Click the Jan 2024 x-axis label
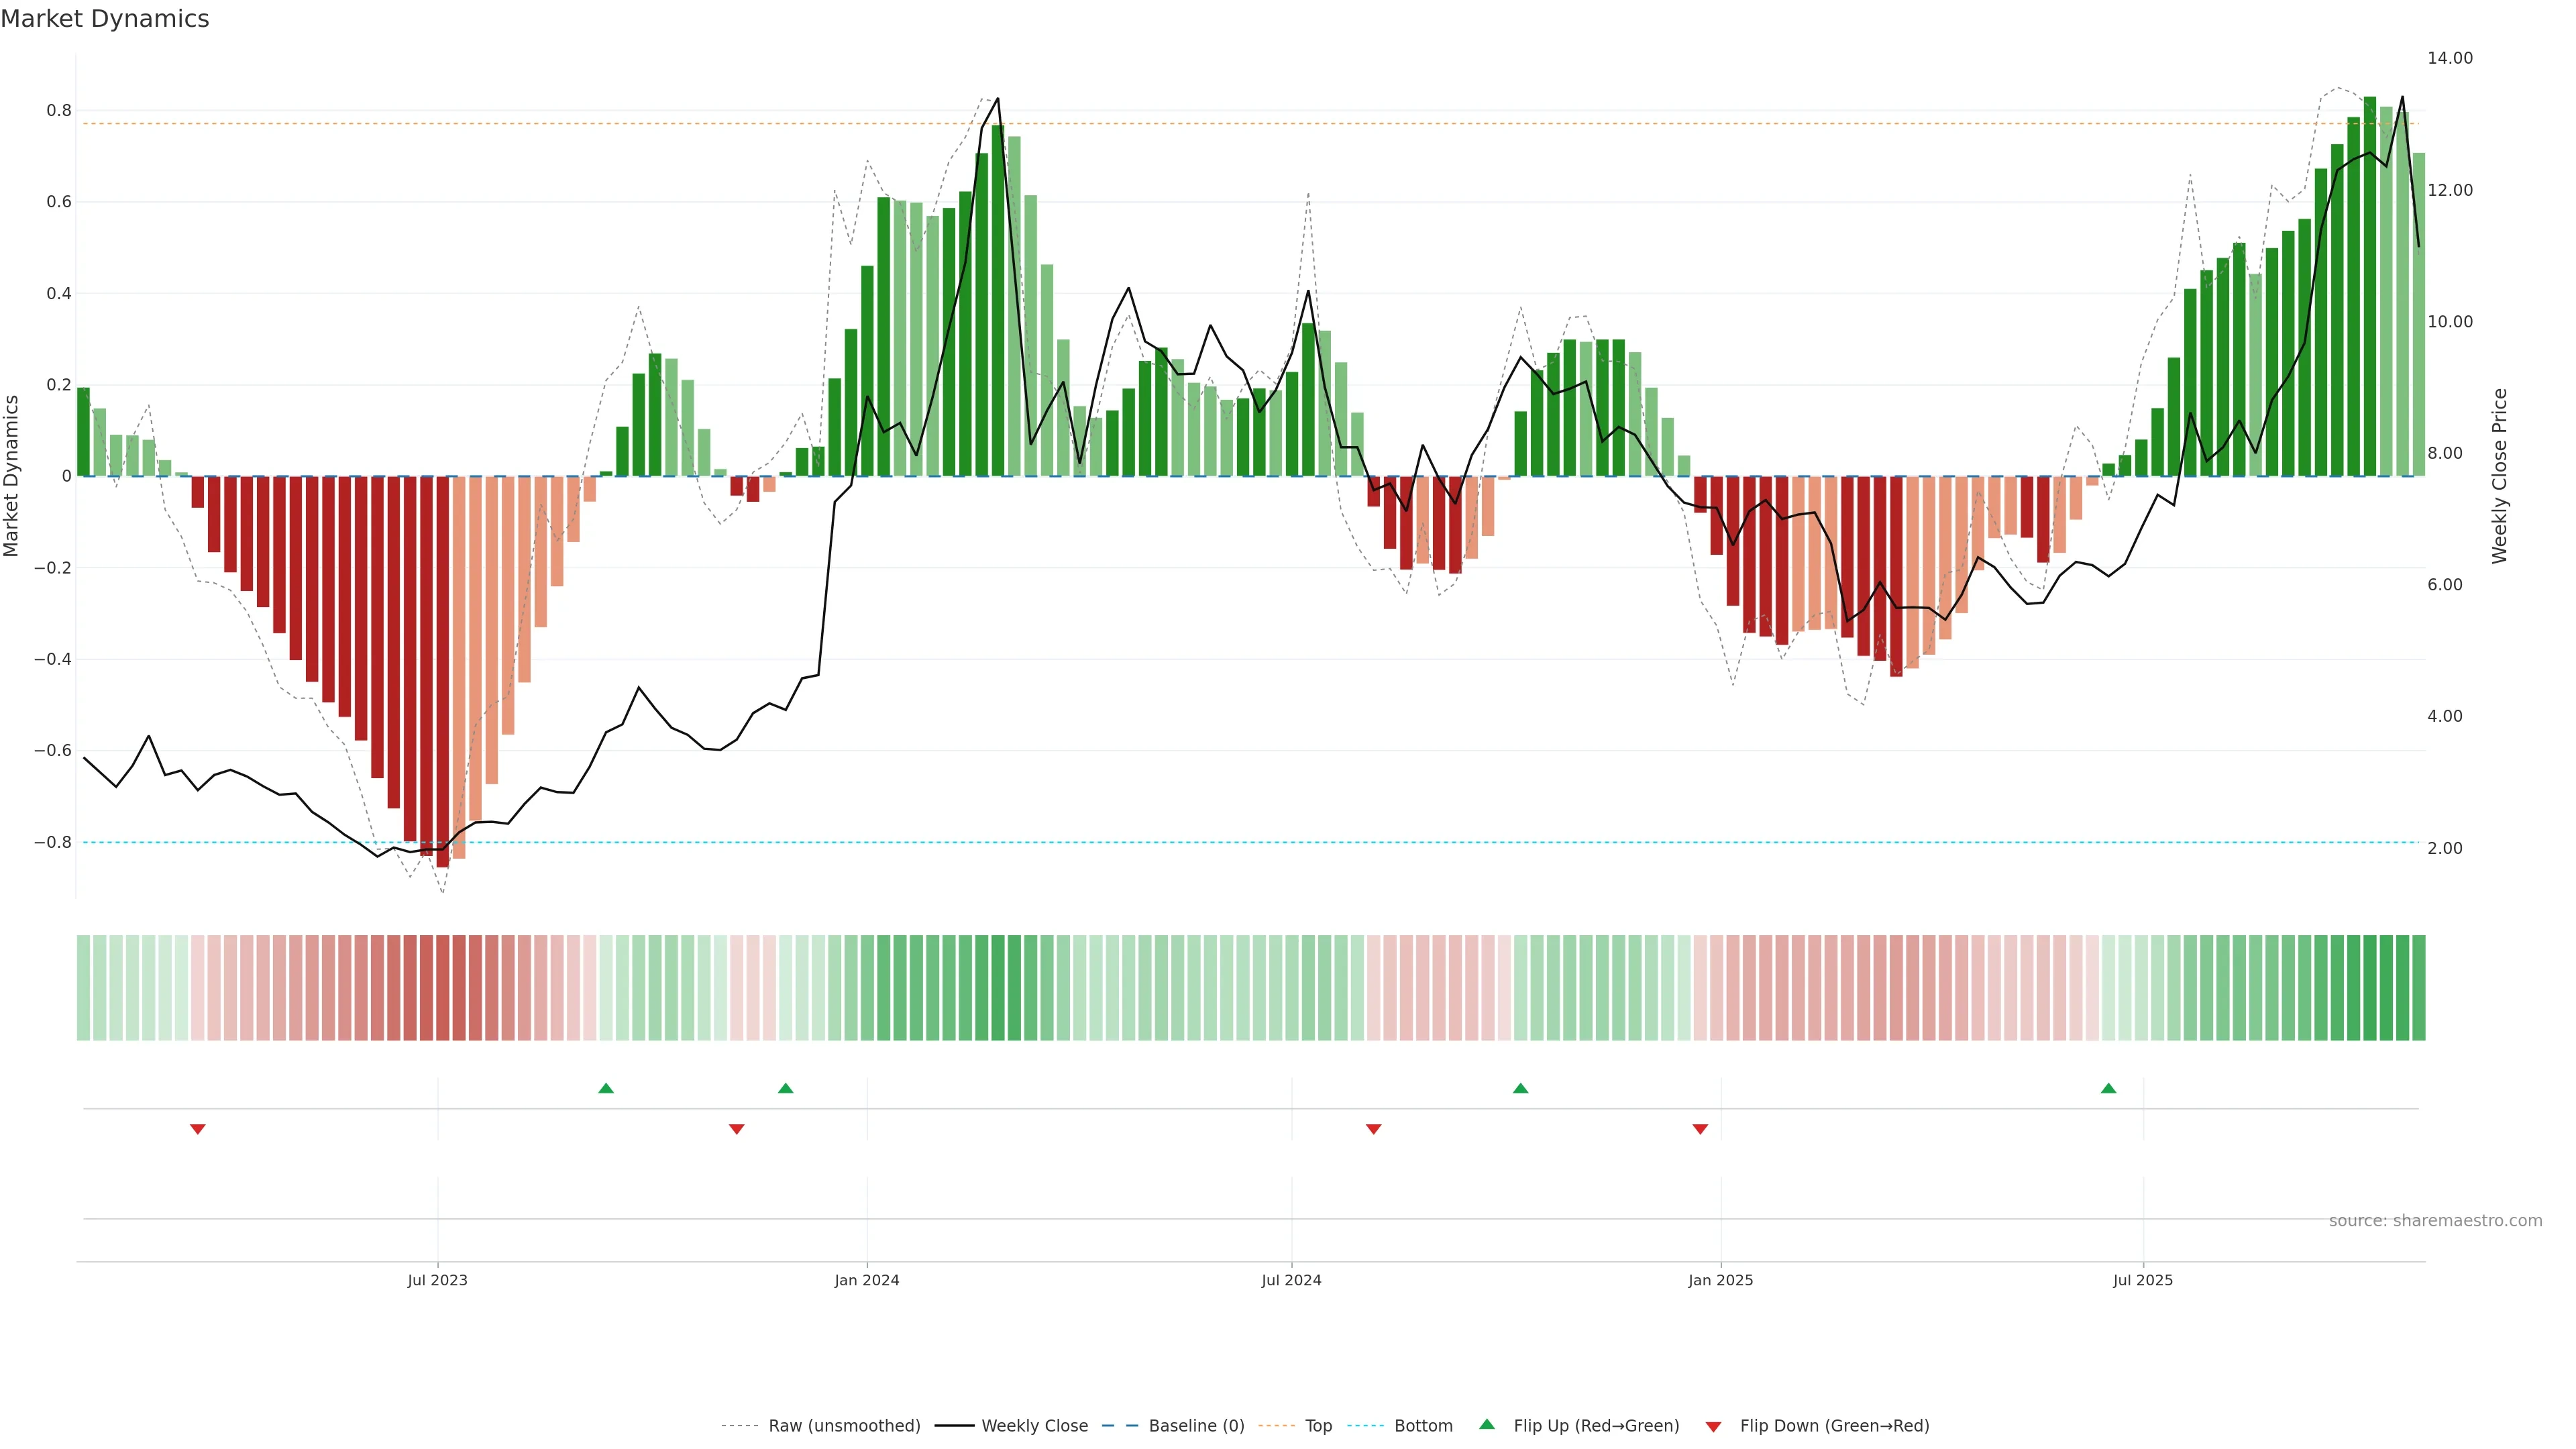 coord(867,1280)
